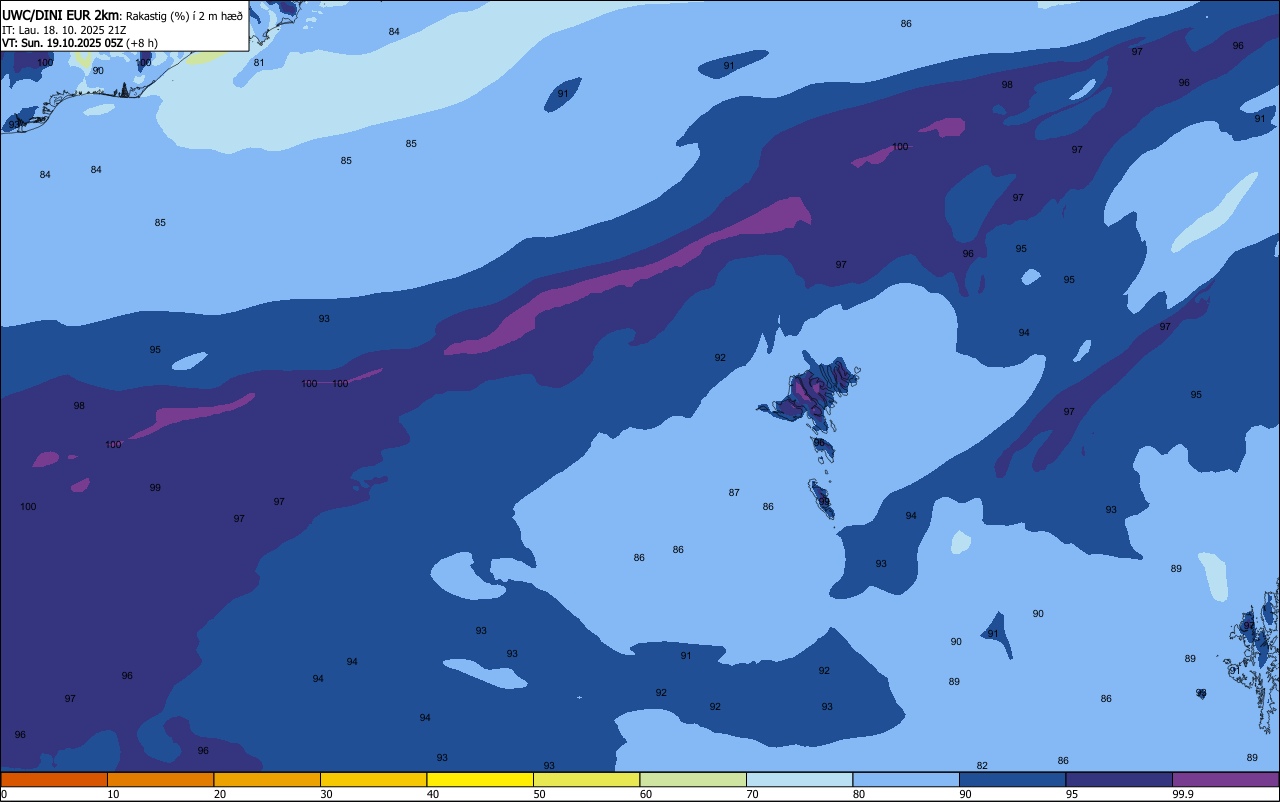
Task: Click the 0–10 dark orange legend swatch
Action: pos(54,780)
